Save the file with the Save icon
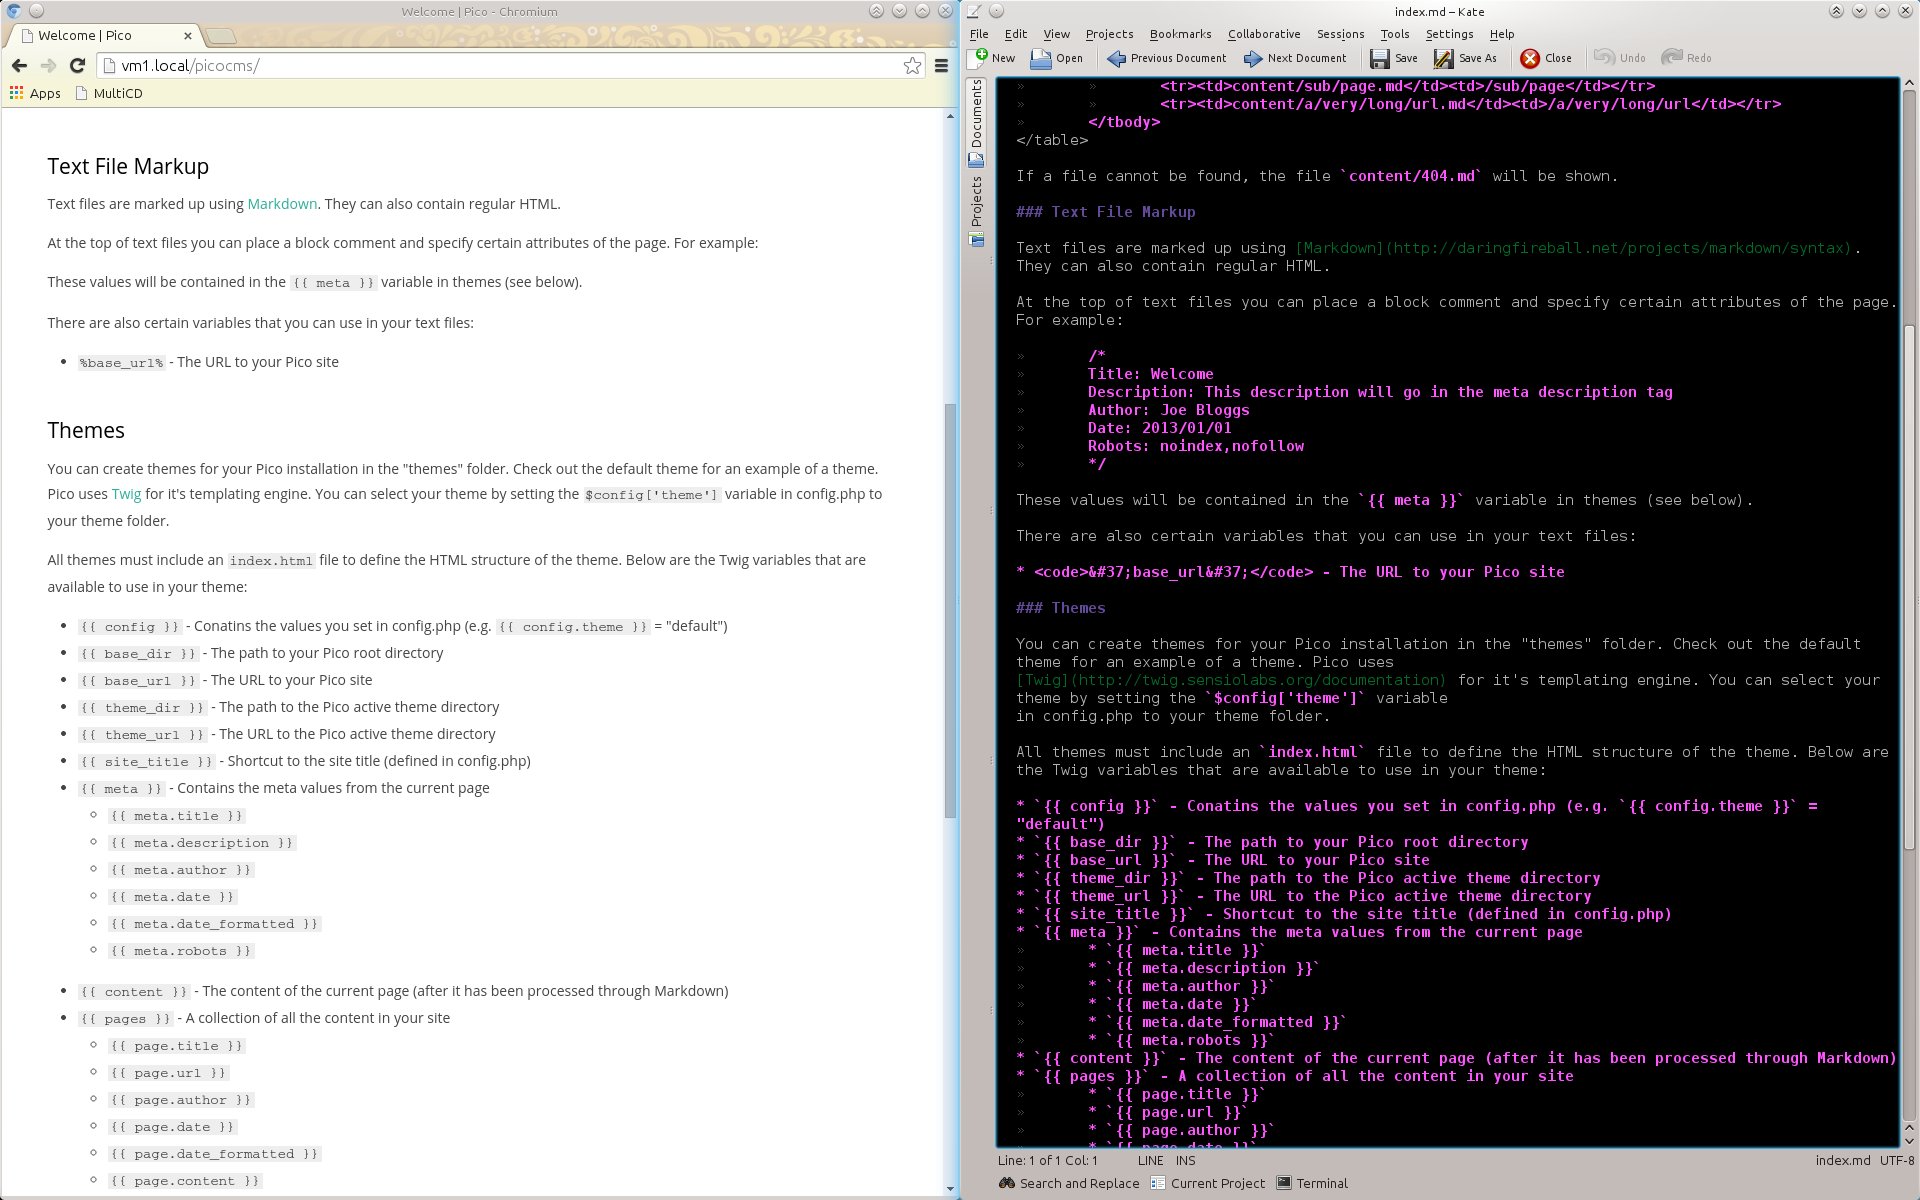 [1380, 58]
